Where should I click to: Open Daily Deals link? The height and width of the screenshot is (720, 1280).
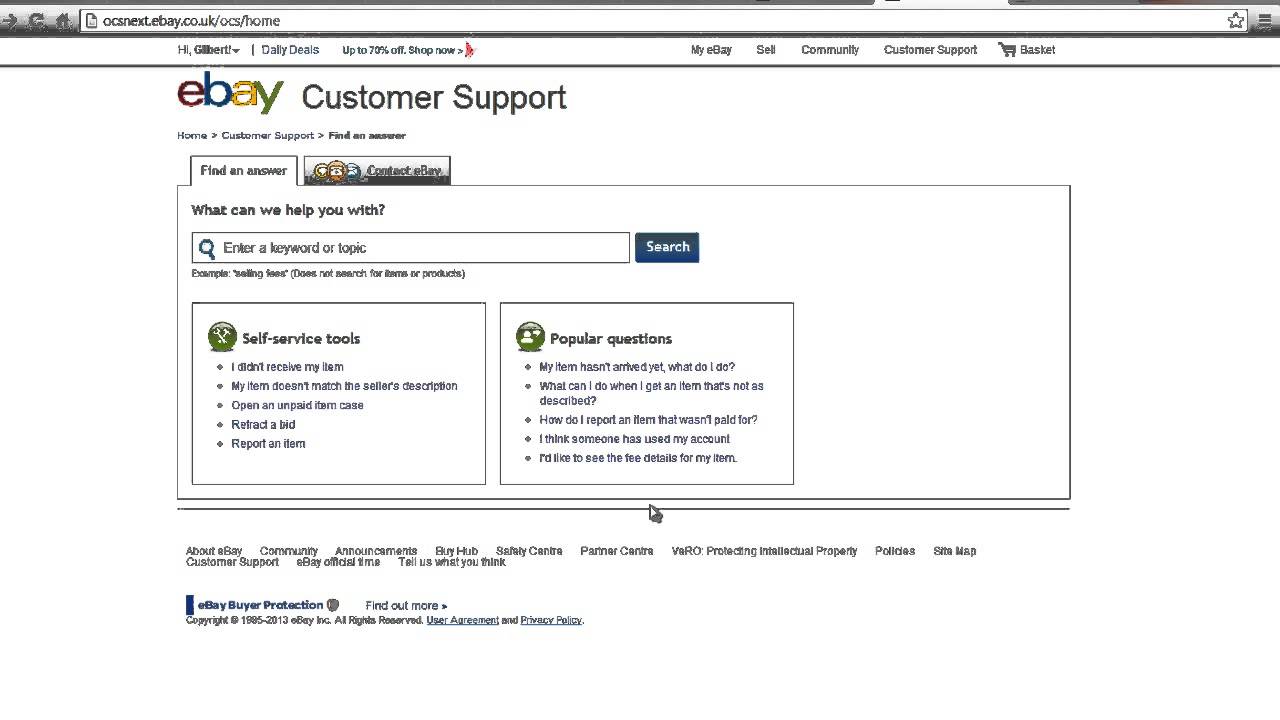pos(290,50)
